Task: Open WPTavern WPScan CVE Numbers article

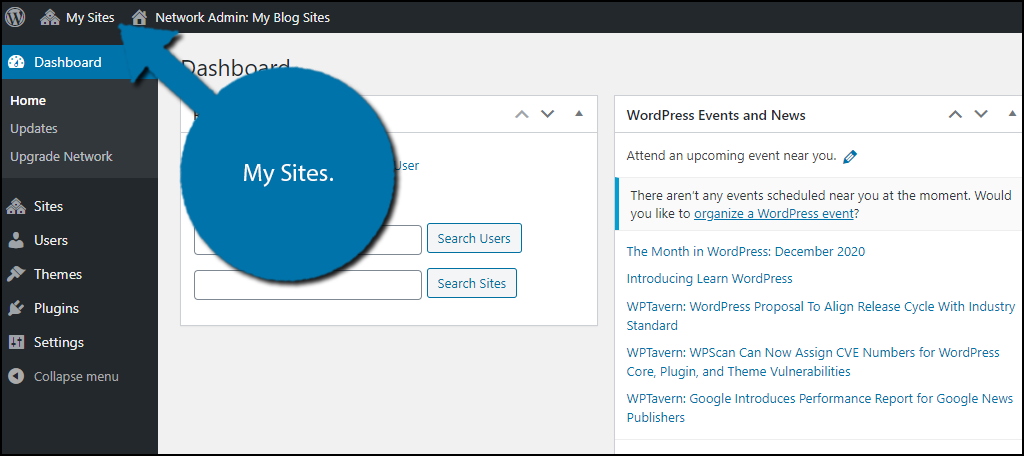Action: (813, 362)
